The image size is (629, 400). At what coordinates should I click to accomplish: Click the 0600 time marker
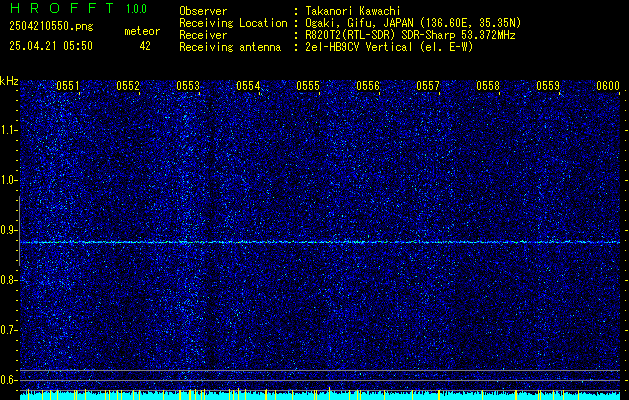point(608,86)
